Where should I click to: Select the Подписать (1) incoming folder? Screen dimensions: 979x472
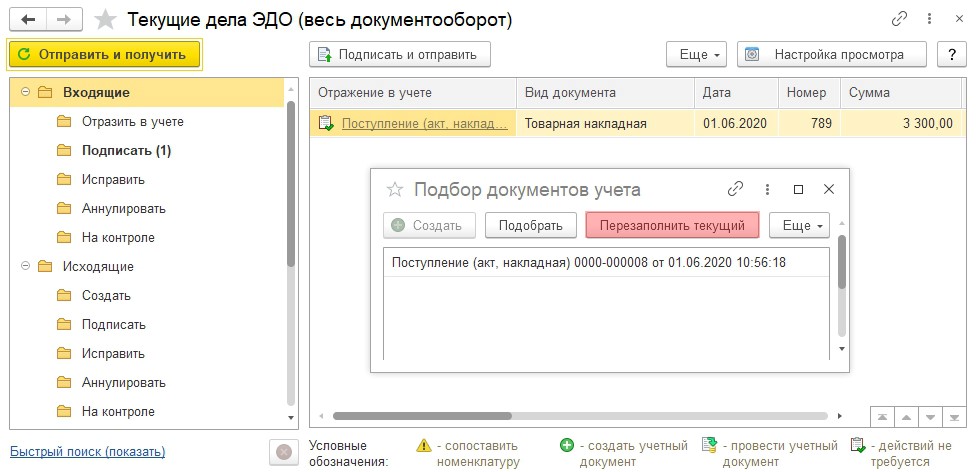(x=126, y=151)
